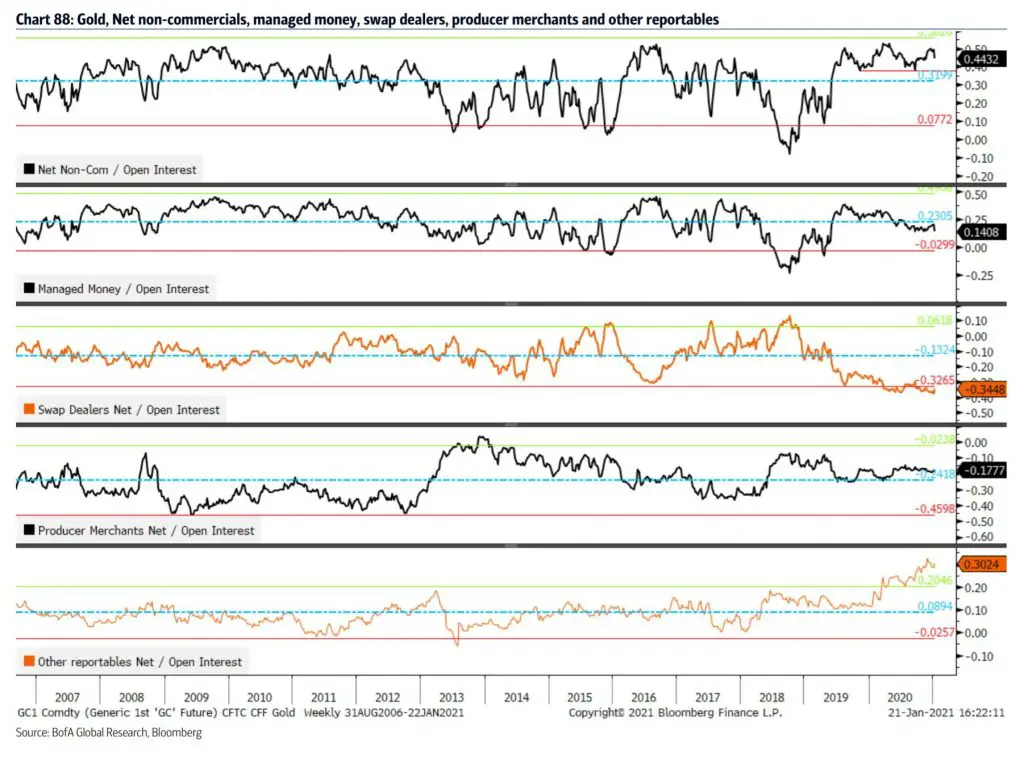Viewport: 1024px width, 772px height.
Task: Click the green 0.0618 level label
Action: [x=935, y=320]
